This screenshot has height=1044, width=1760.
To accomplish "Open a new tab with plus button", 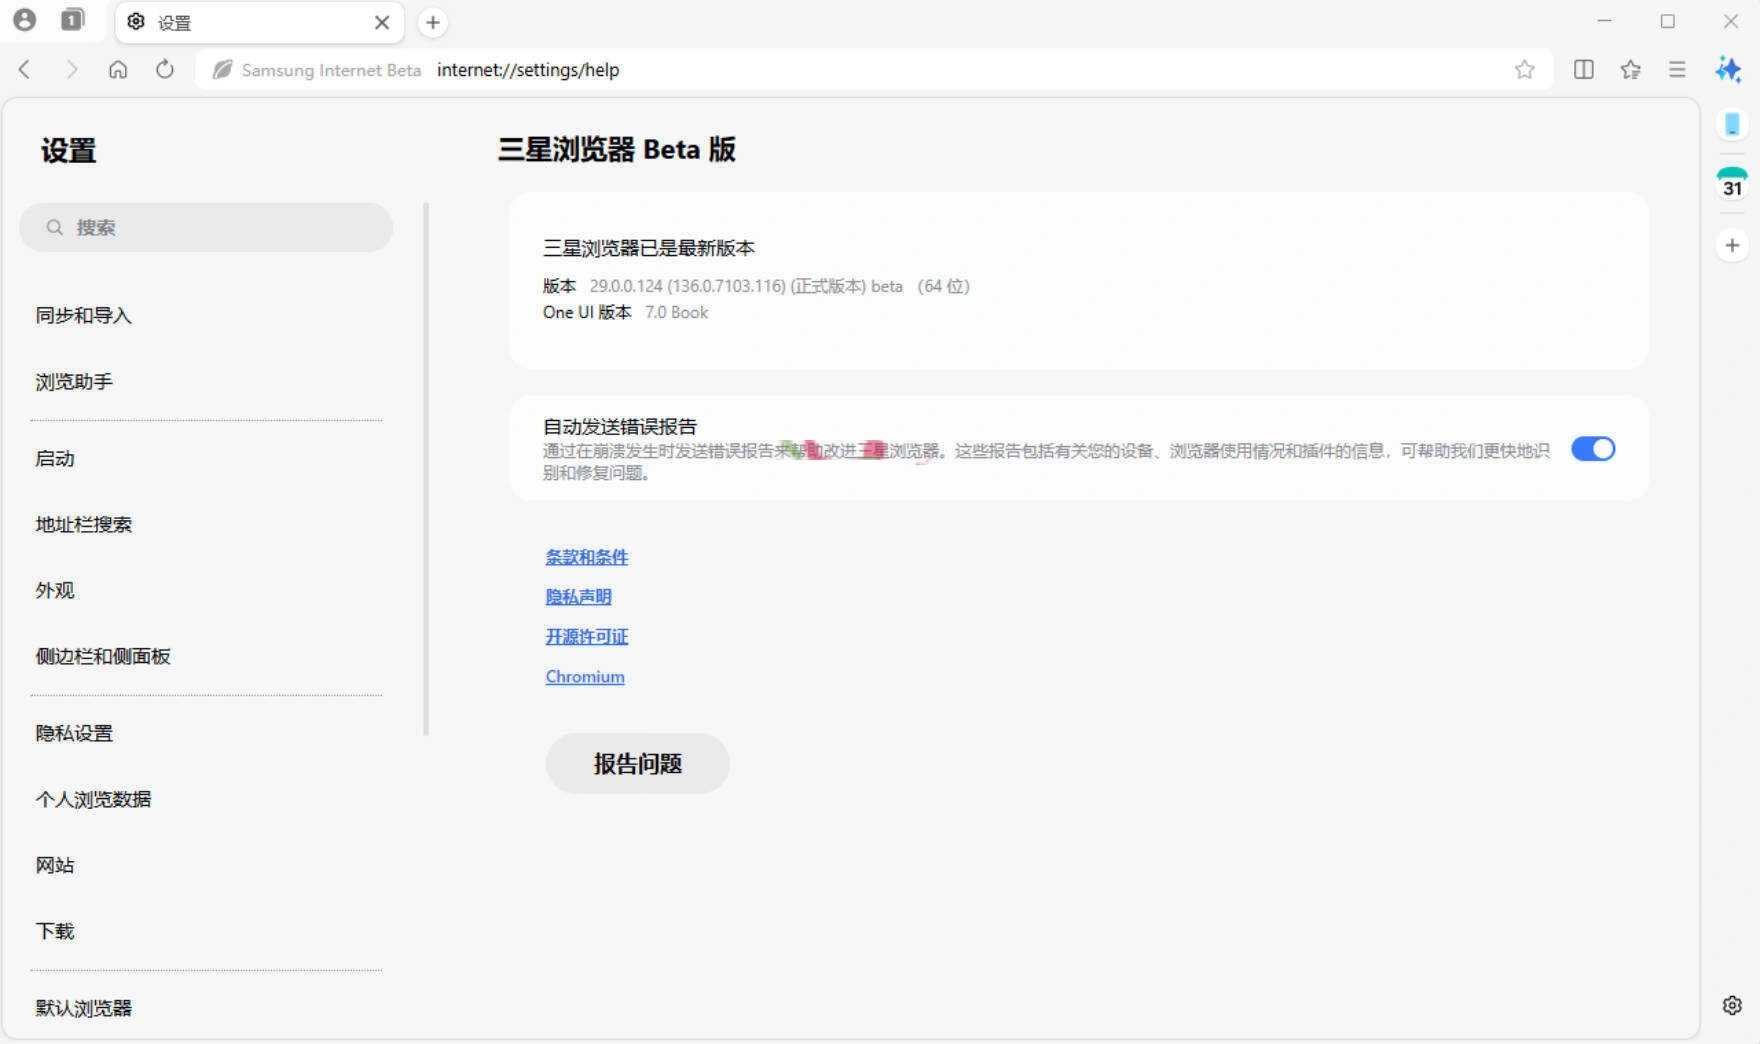I will 431,22.
